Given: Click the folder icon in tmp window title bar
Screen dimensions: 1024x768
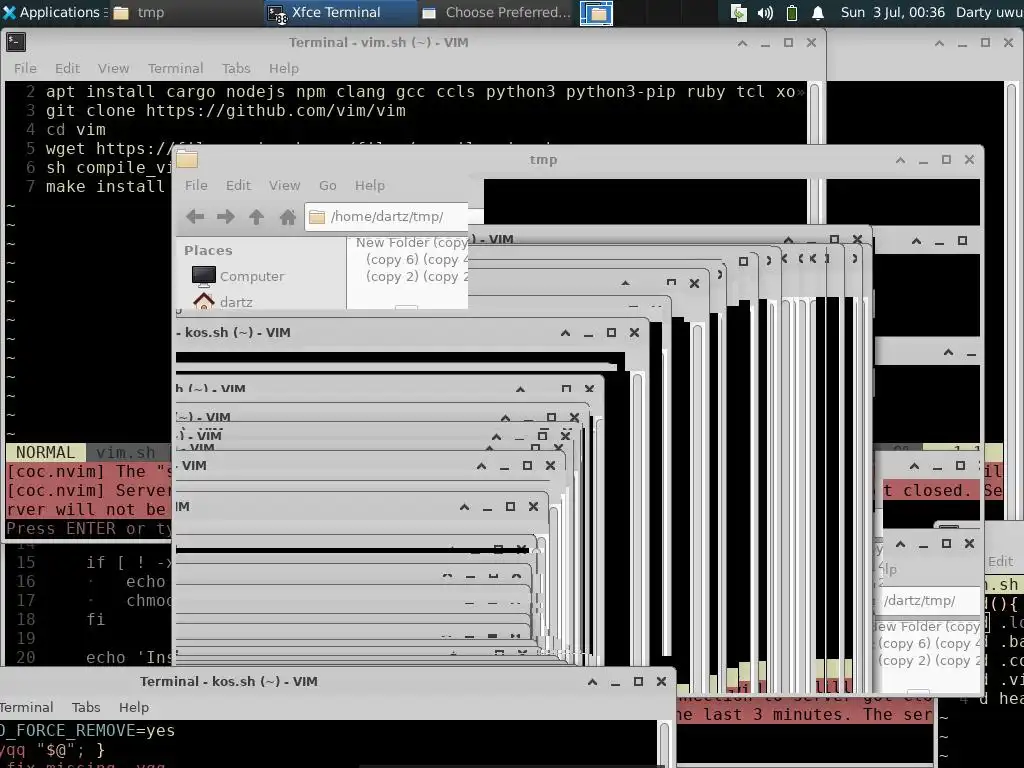Looking at the screenshot, I should pyautogui.click(x=187, y=159).
